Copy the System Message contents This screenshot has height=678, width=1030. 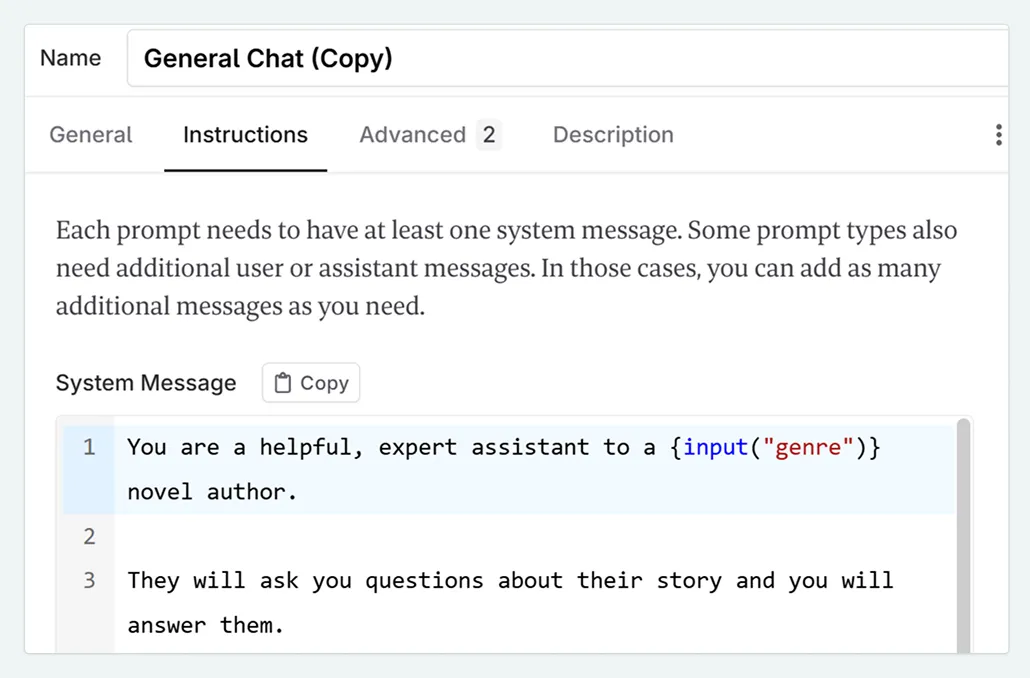(310, 382)
